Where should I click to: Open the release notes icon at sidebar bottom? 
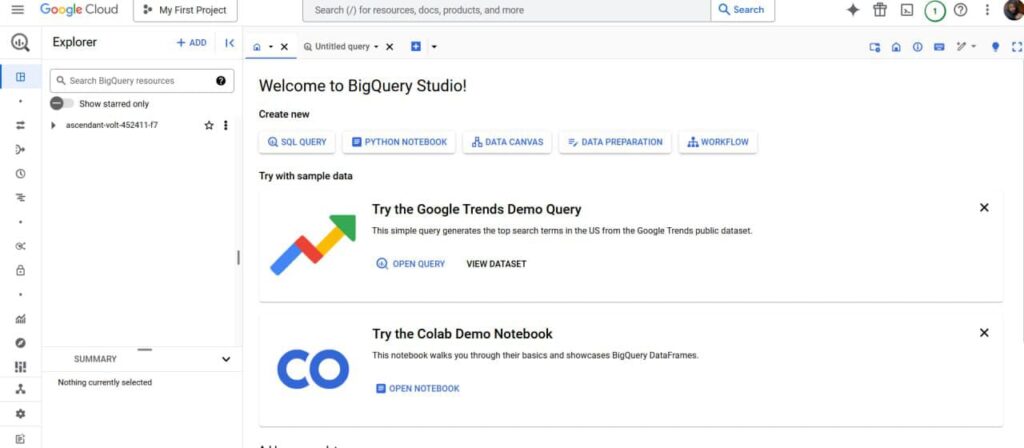pyautogui.click(x=20, y=439)
